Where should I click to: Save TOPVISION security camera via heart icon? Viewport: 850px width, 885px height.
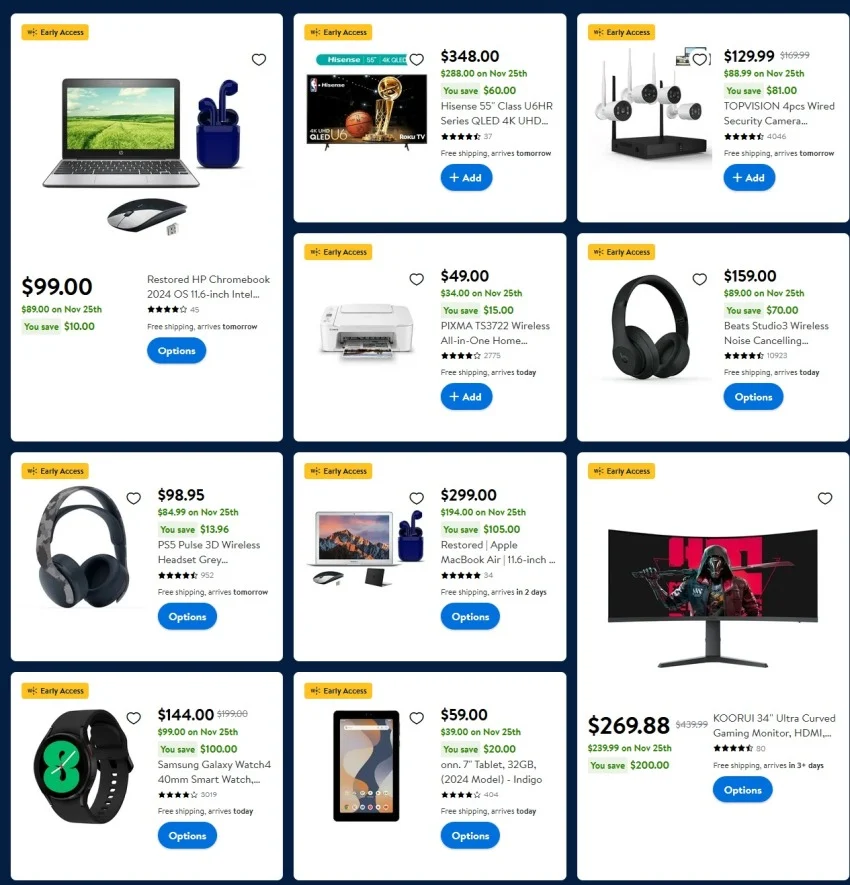[699, 59]
